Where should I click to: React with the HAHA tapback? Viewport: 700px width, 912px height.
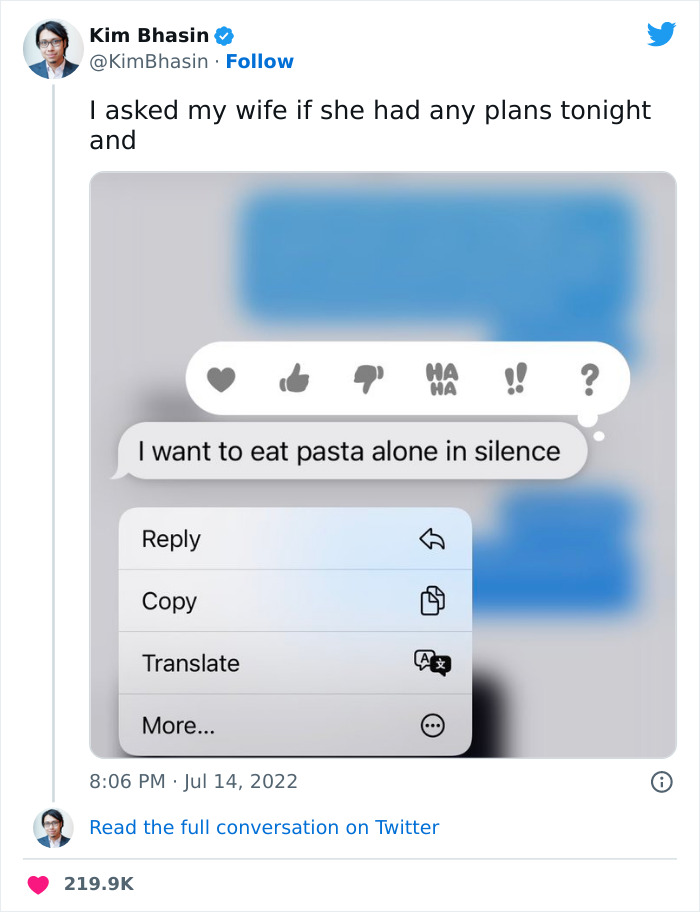(x=441, y=378)
